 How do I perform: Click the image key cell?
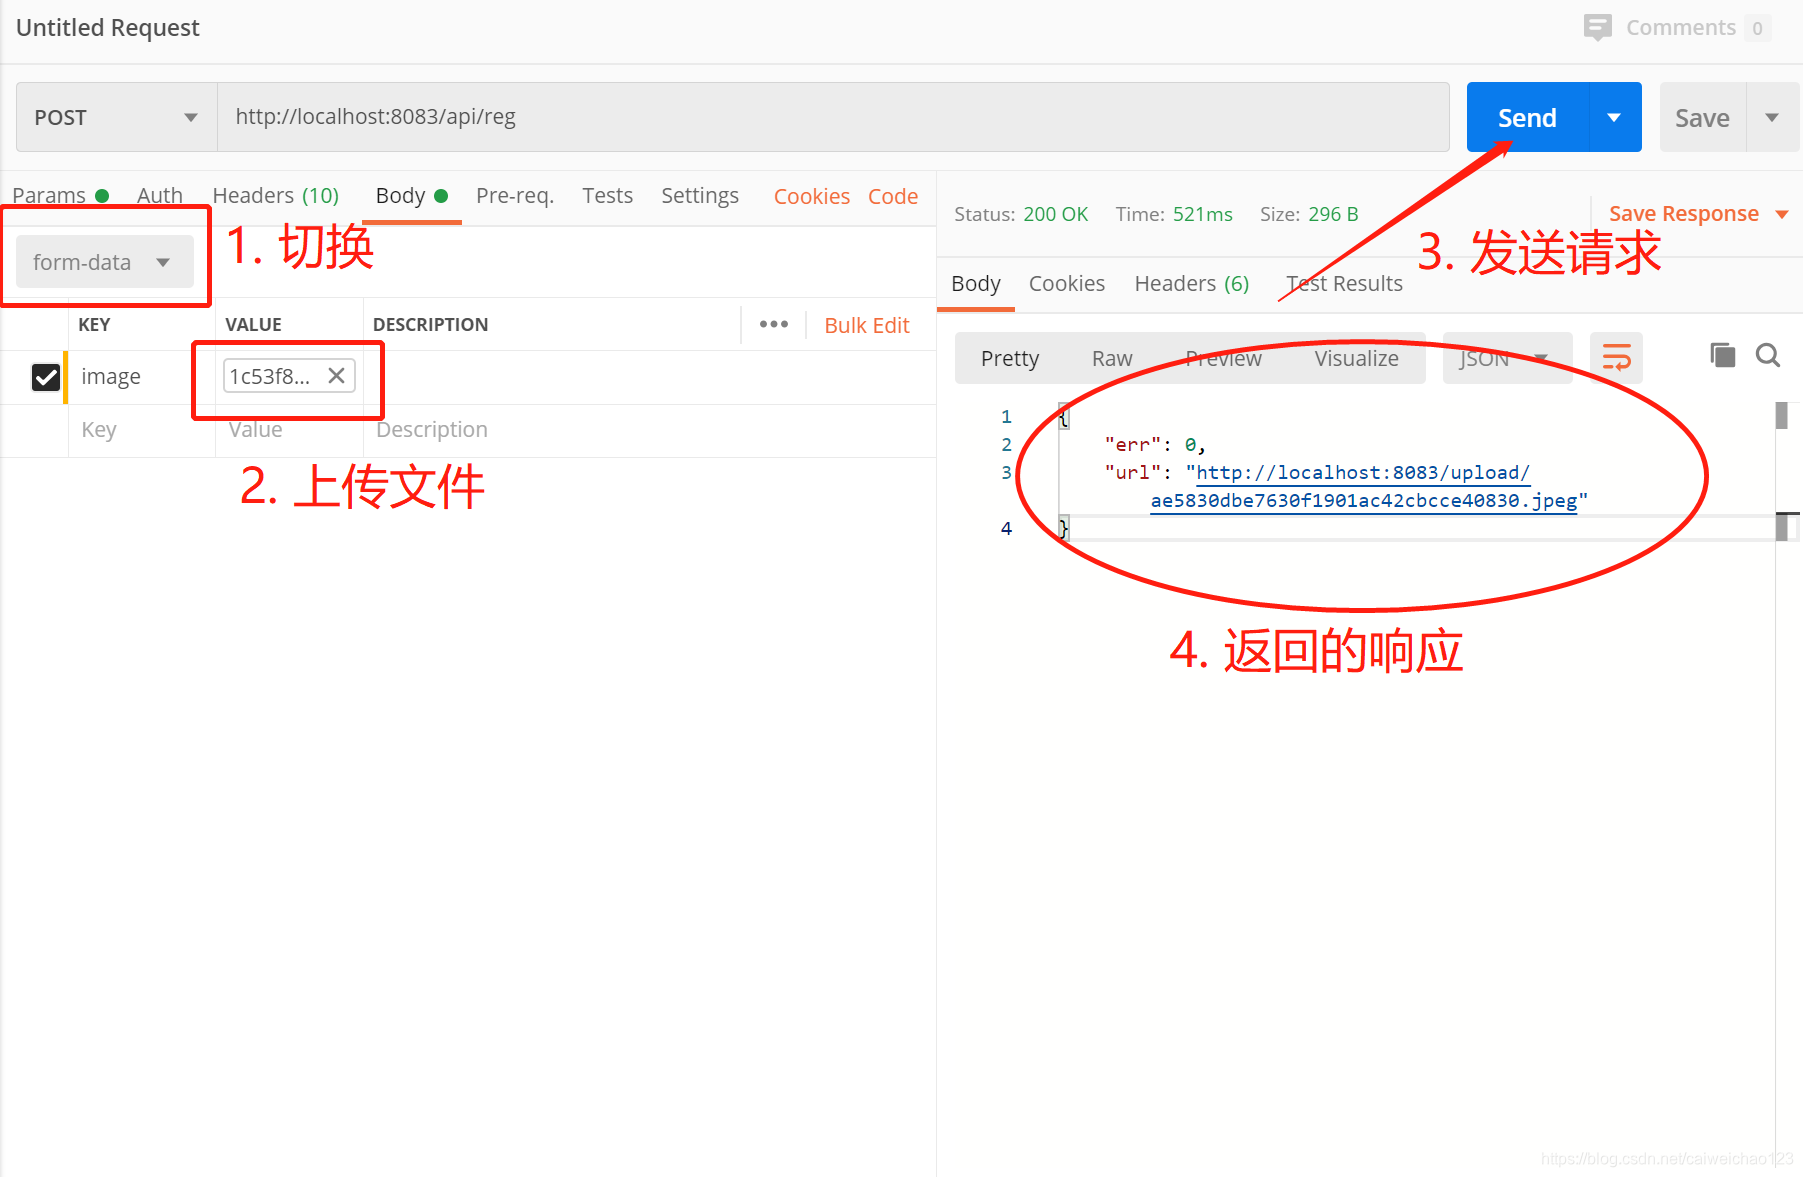coord(141,377)
